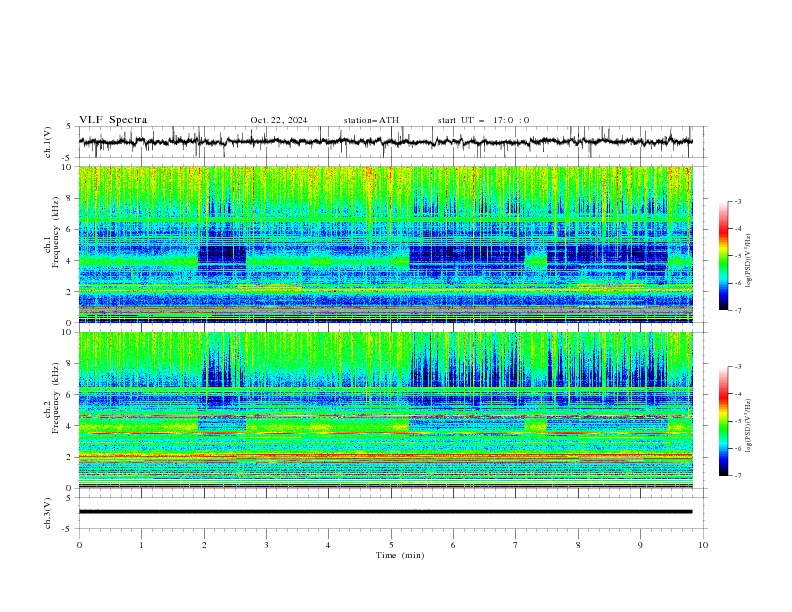
Task: Click time axis tick label "6"
Action: pos(453,545)
